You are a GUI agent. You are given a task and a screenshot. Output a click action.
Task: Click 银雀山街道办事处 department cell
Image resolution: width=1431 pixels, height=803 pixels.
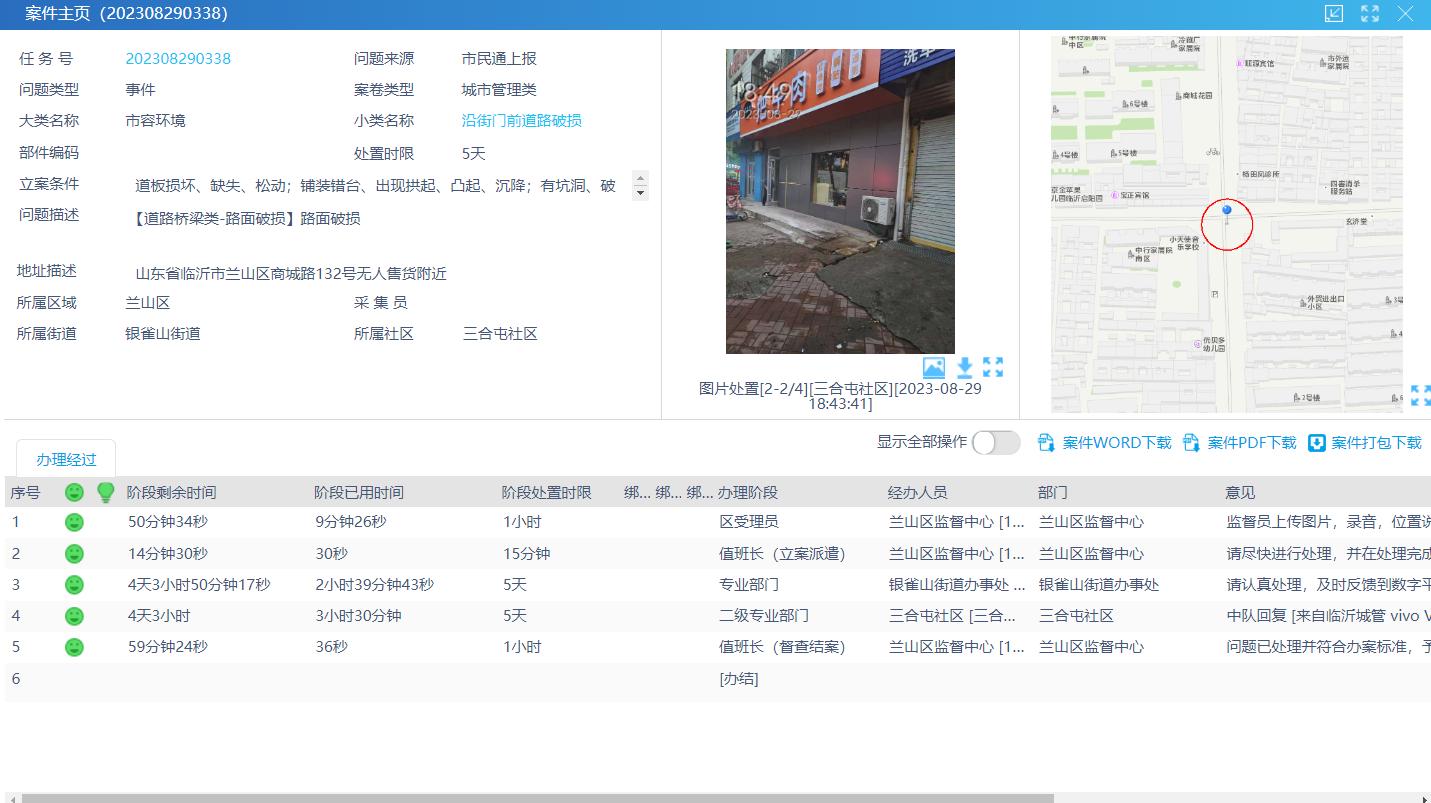(x=1099, y=584)
